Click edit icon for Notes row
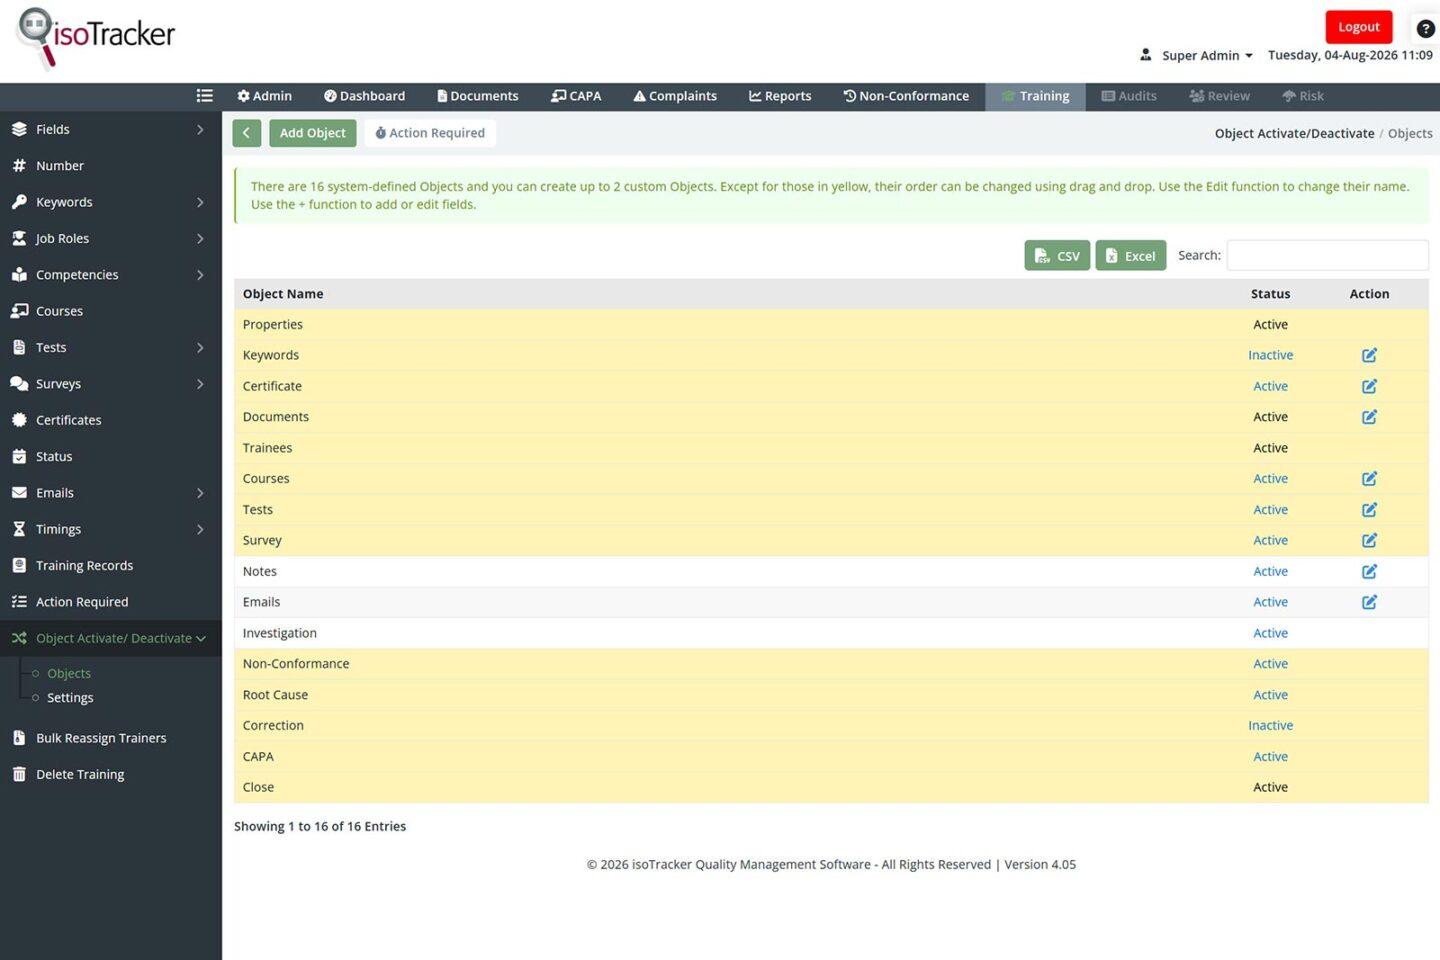The height and width of the screenshot is (960, 1440). tap(1369, 571)
